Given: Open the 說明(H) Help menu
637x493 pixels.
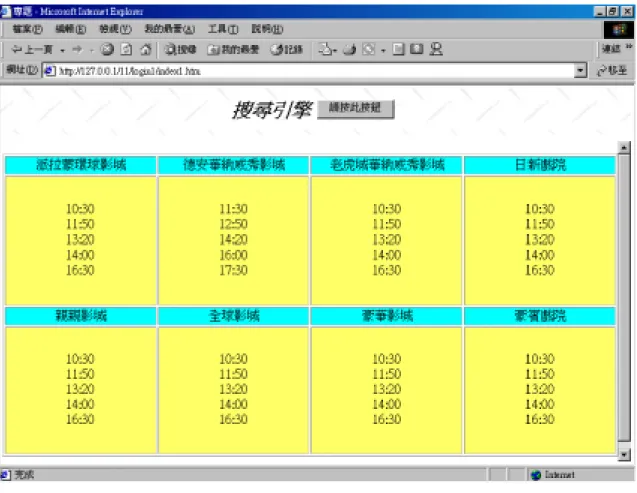Looking at the screenshot, I should [x=267, y=29].
